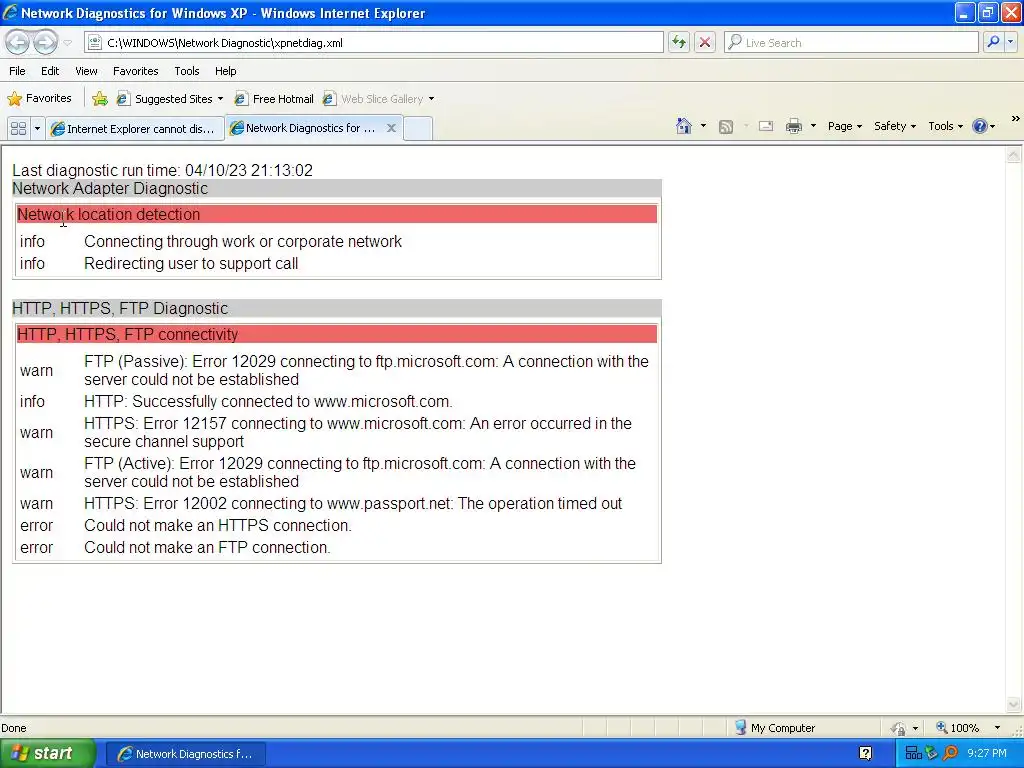Screen dimensions: 1024x768
Task: Click the My Computer zone in status bar
Action: [x=775, y=728]
